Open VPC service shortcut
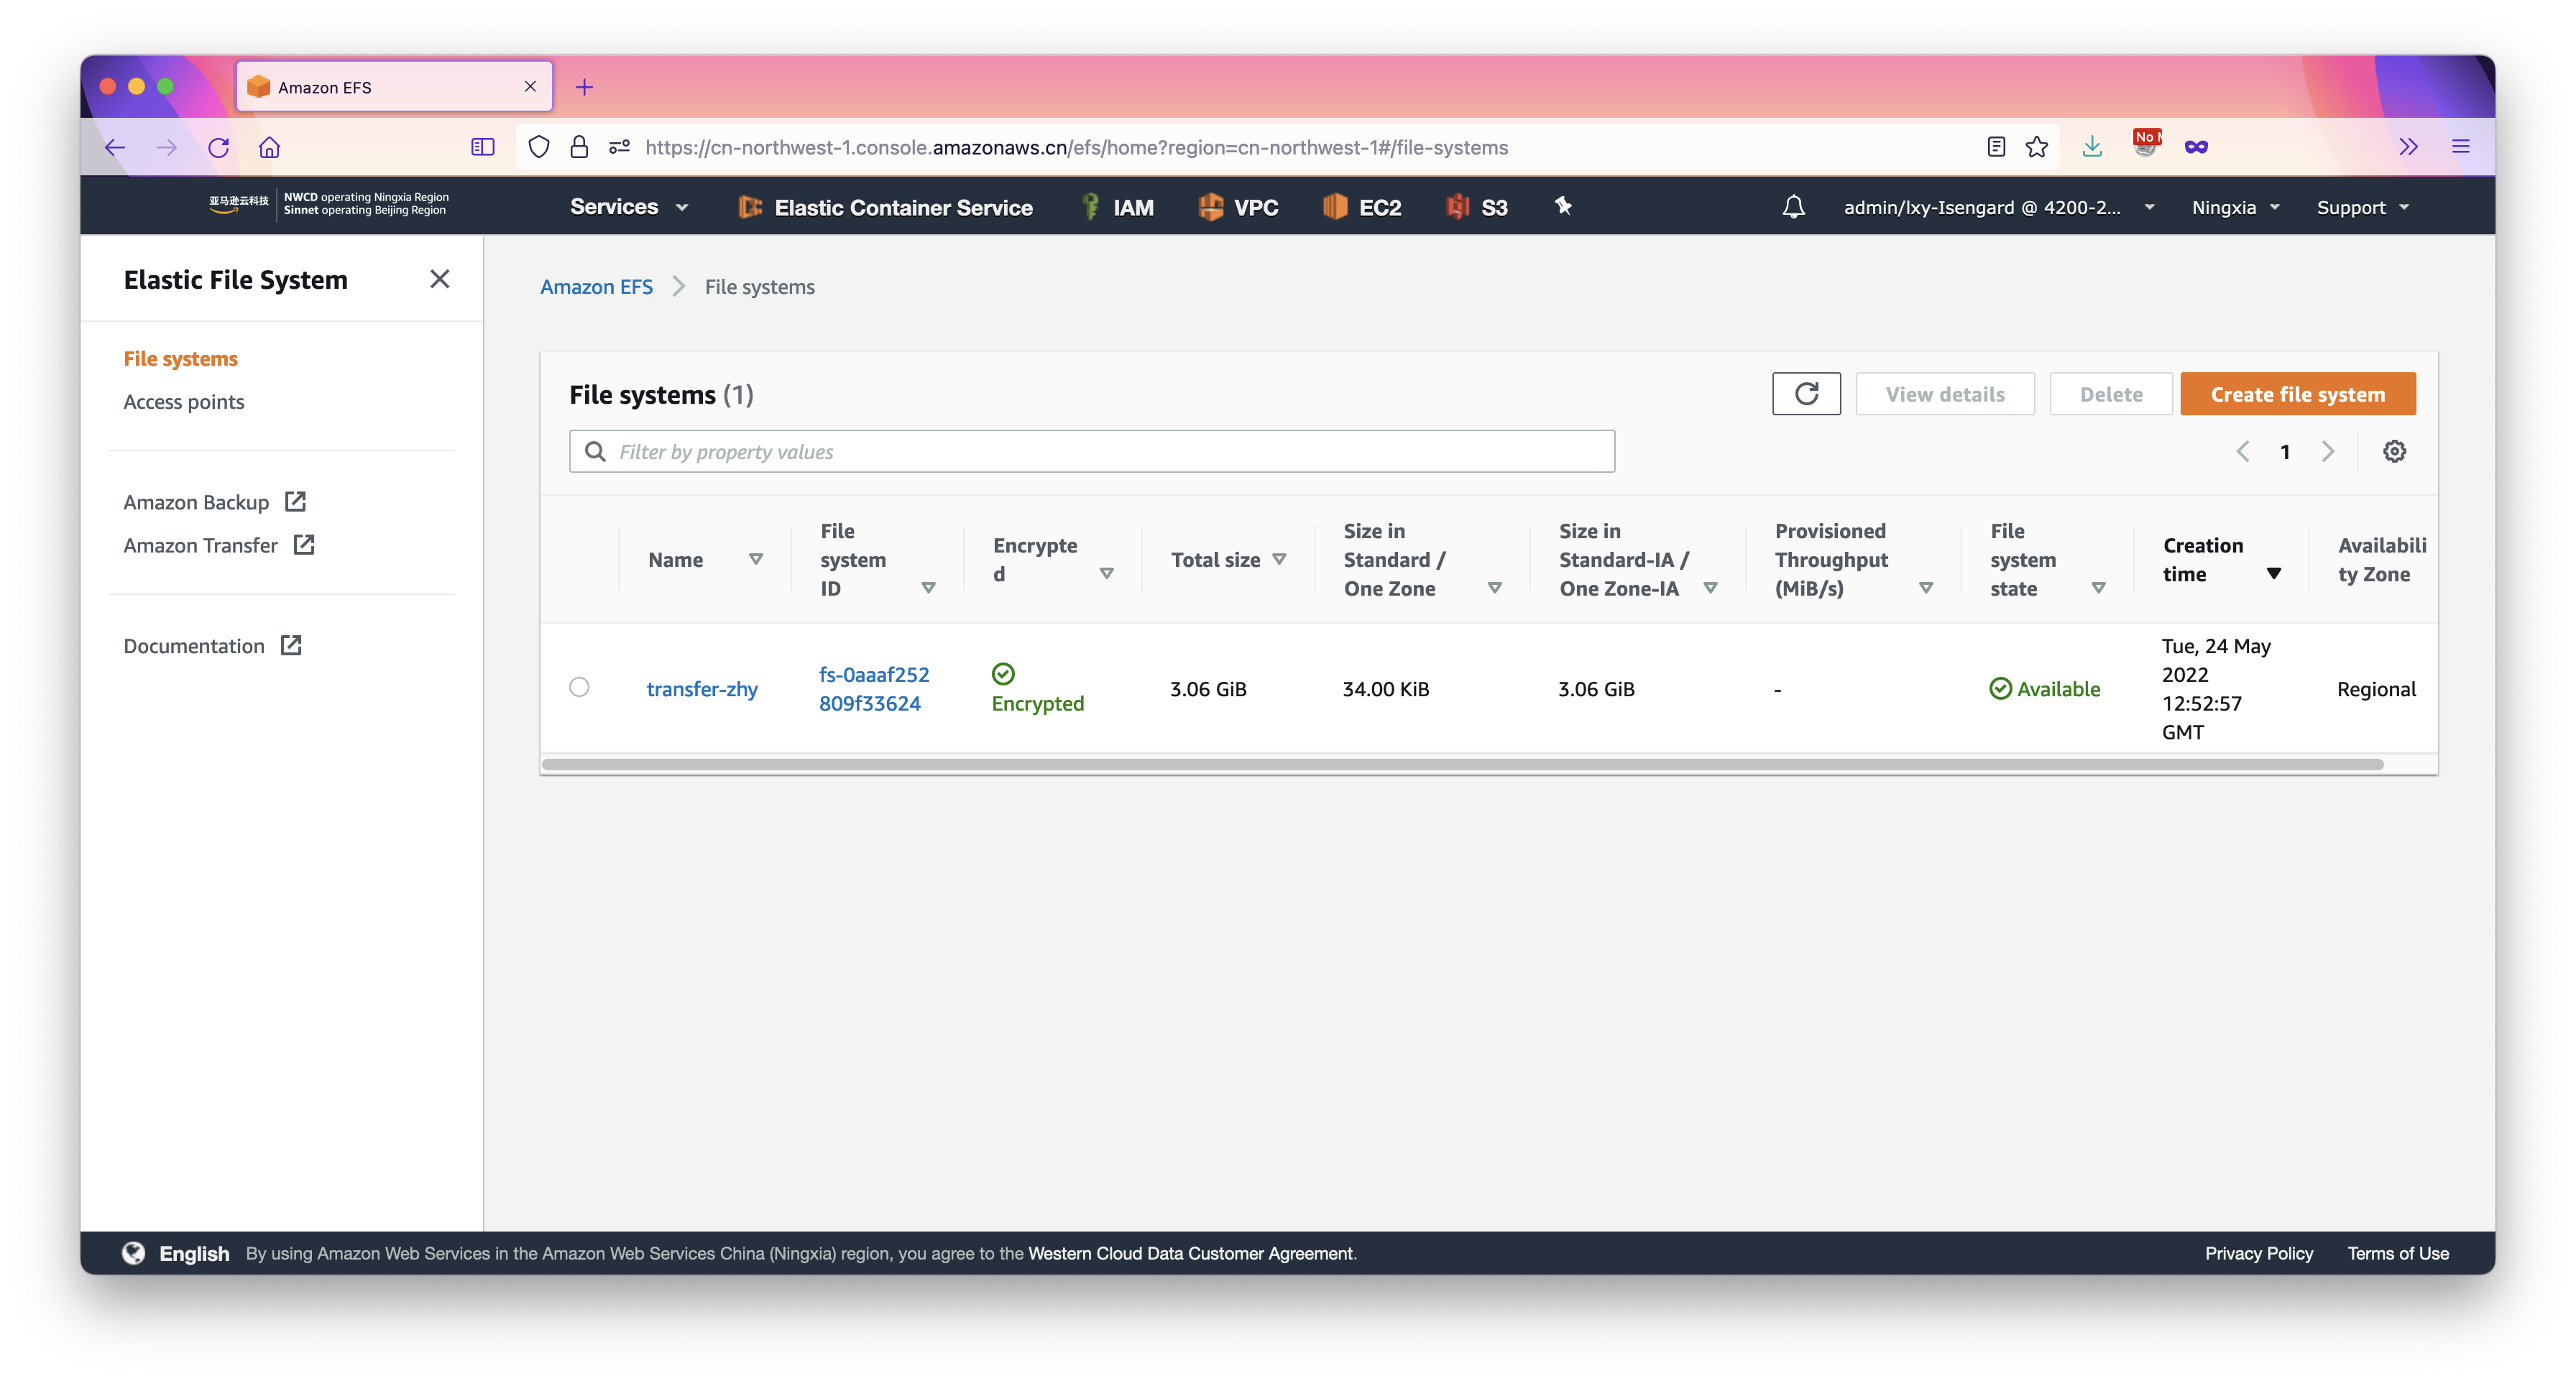 click(x=1238, y=207)
